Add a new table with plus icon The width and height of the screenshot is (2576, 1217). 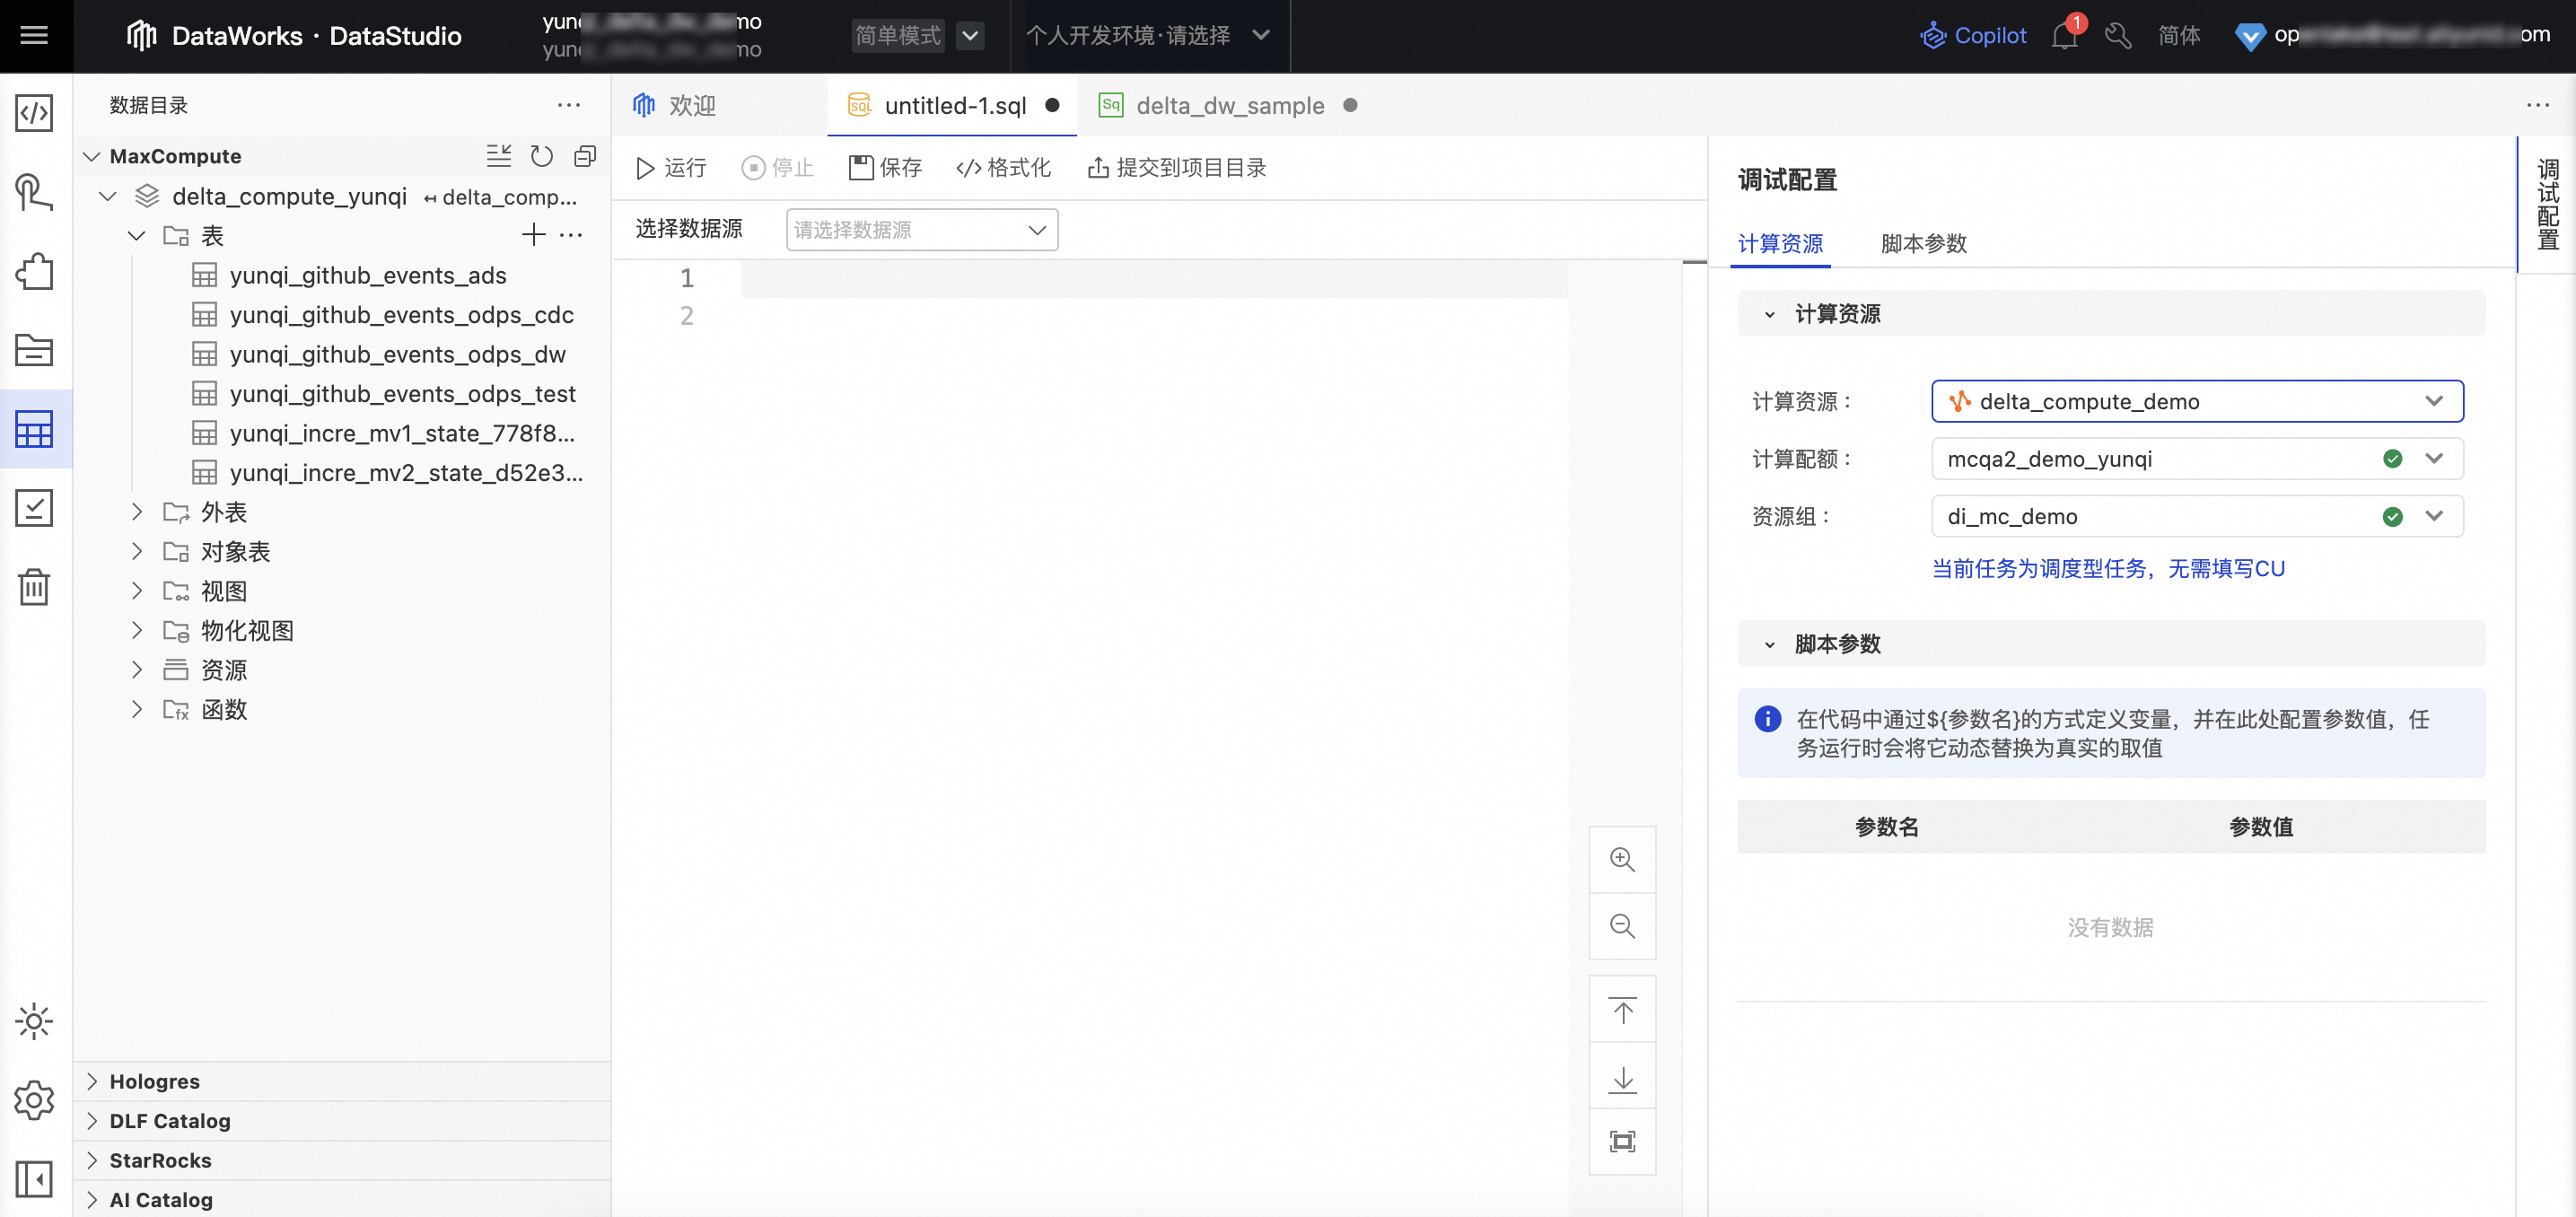(x=534, y=235)
